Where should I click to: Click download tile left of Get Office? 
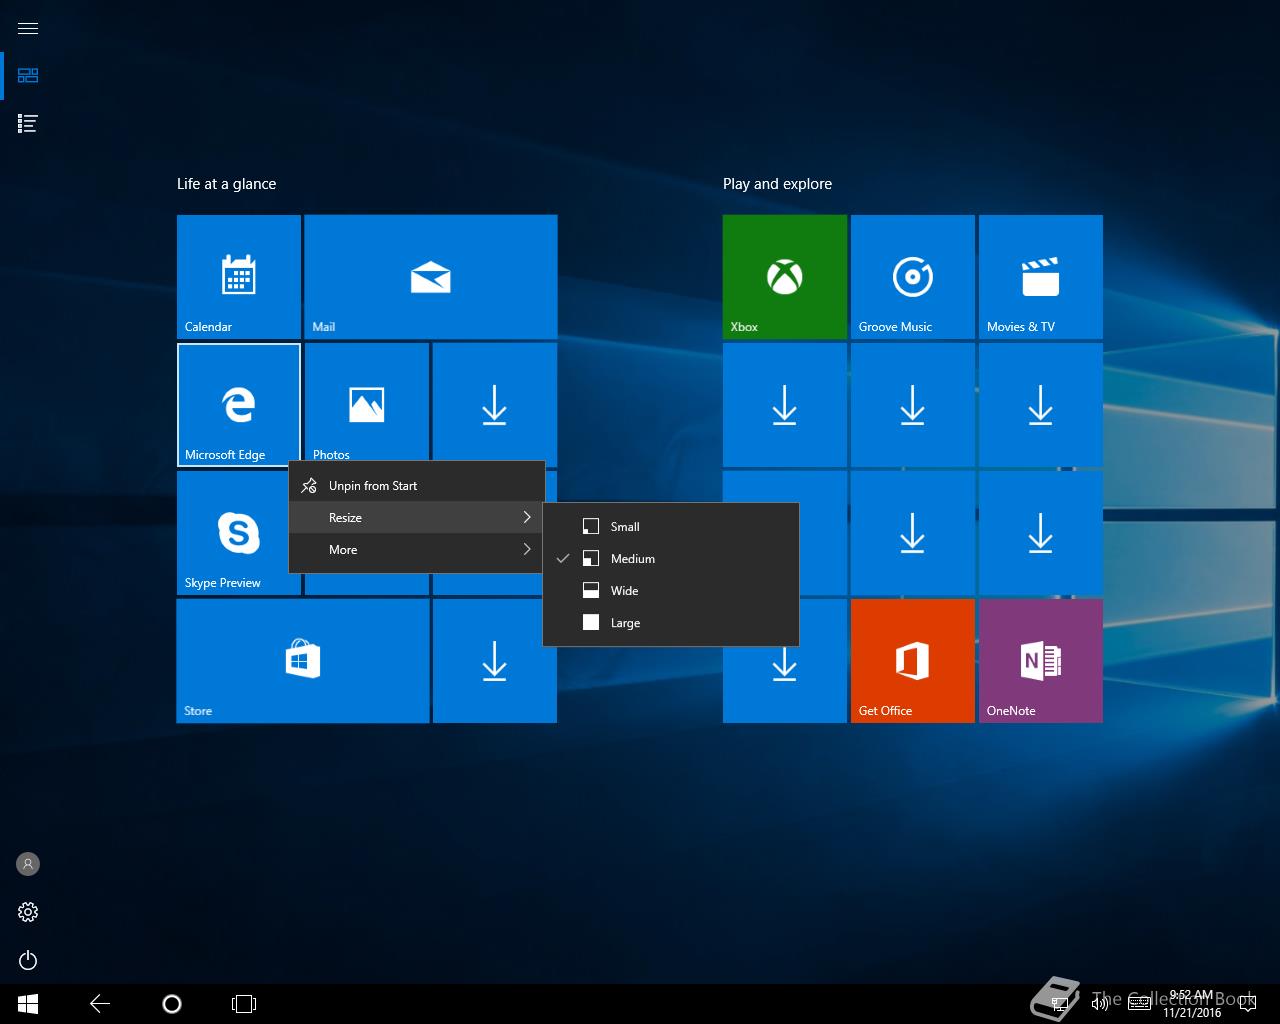(785, 685)
